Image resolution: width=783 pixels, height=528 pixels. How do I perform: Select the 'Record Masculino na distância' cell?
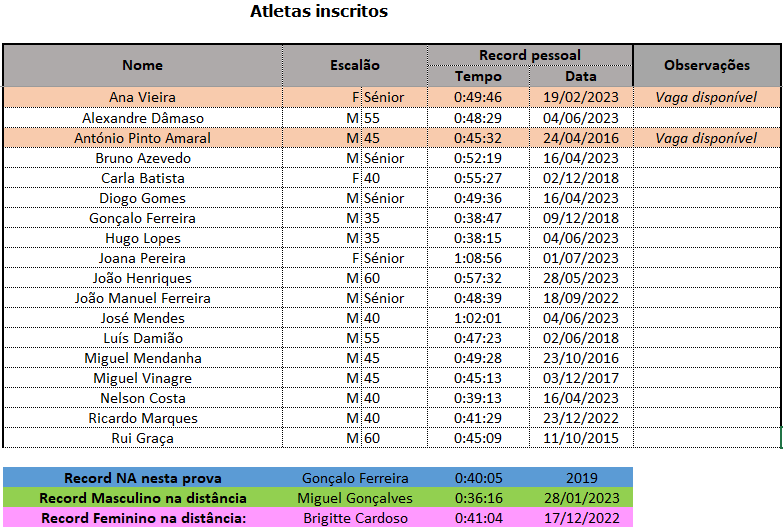click(x=143, y=498)
